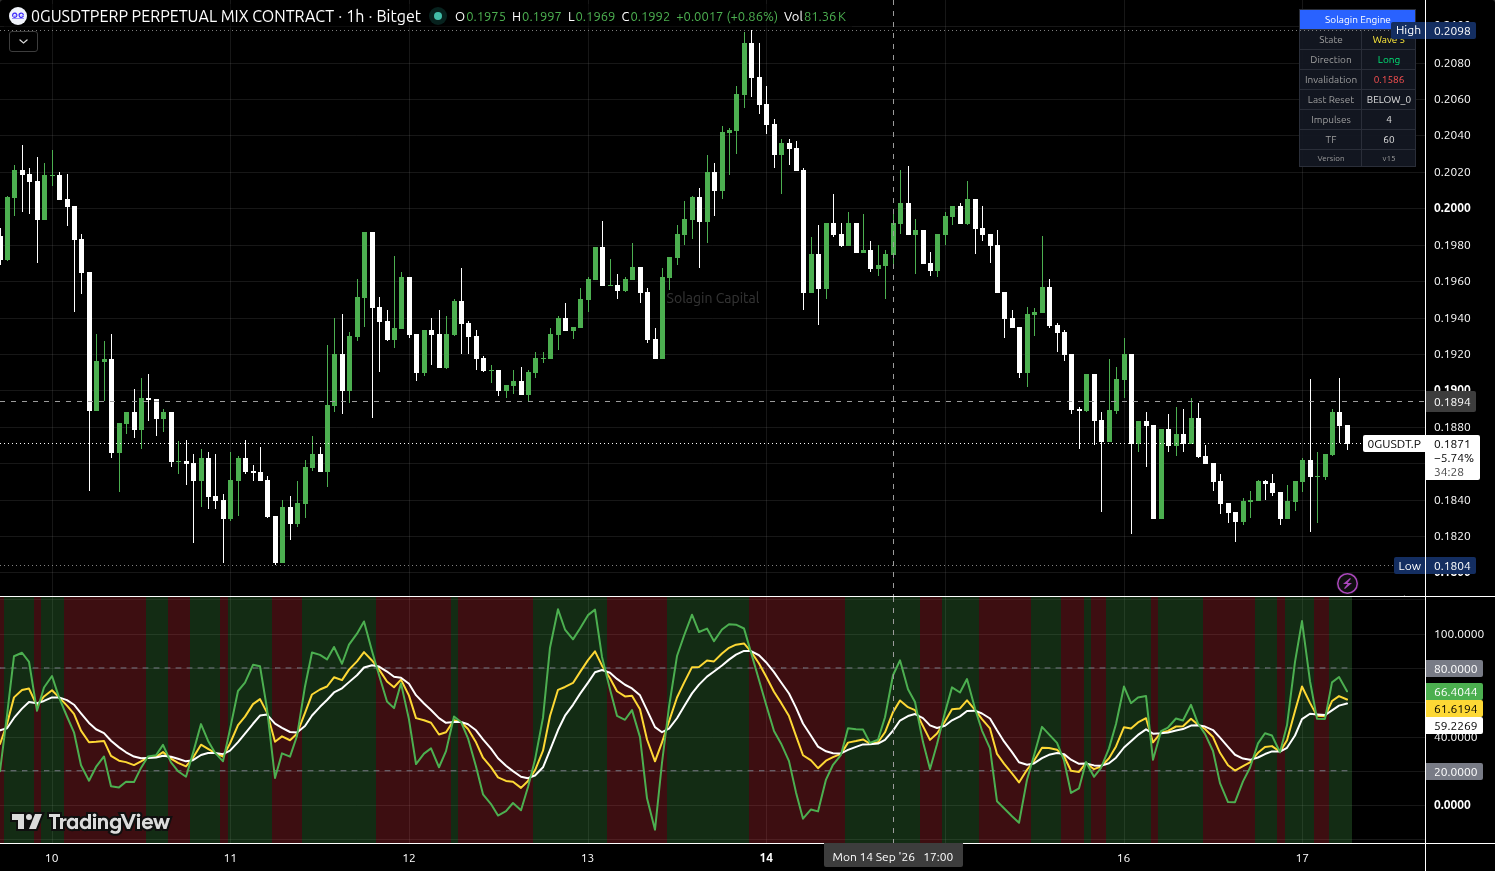Click the 0.2000 price scale label
The image size is (1495, 871).
[x=1452, y=208]
